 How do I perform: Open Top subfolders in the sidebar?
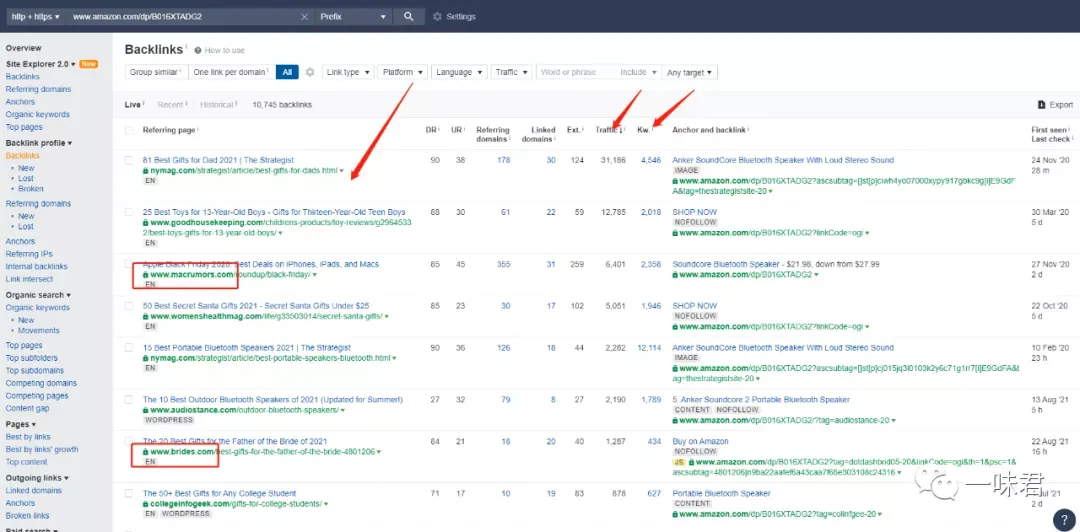32,358
